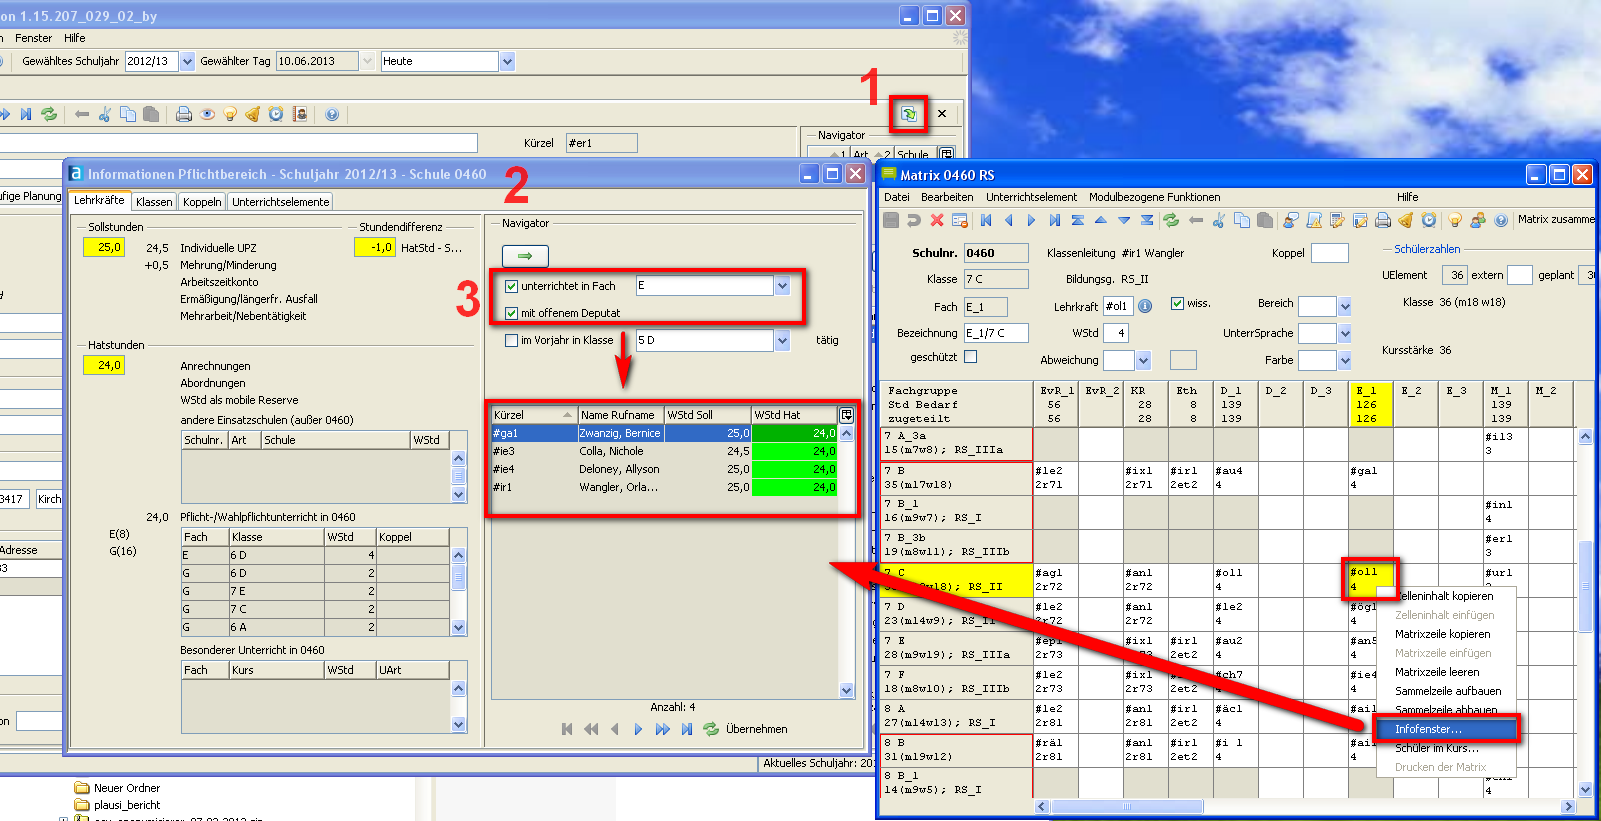Viewport: 1601px width, 821px height.
Task: Check the 'geschützt' checkbox in Matrix window
Action: pos(970,356)
